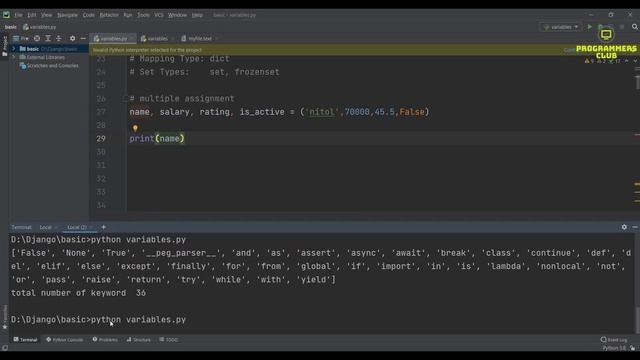Click the Stop process icon in toolbar

coord(622,27)
